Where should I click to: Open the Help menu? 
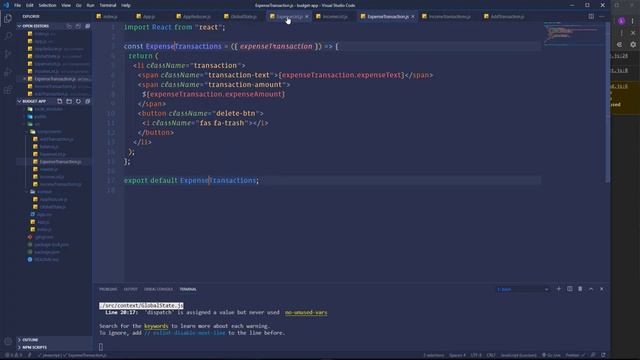[126, 5]
